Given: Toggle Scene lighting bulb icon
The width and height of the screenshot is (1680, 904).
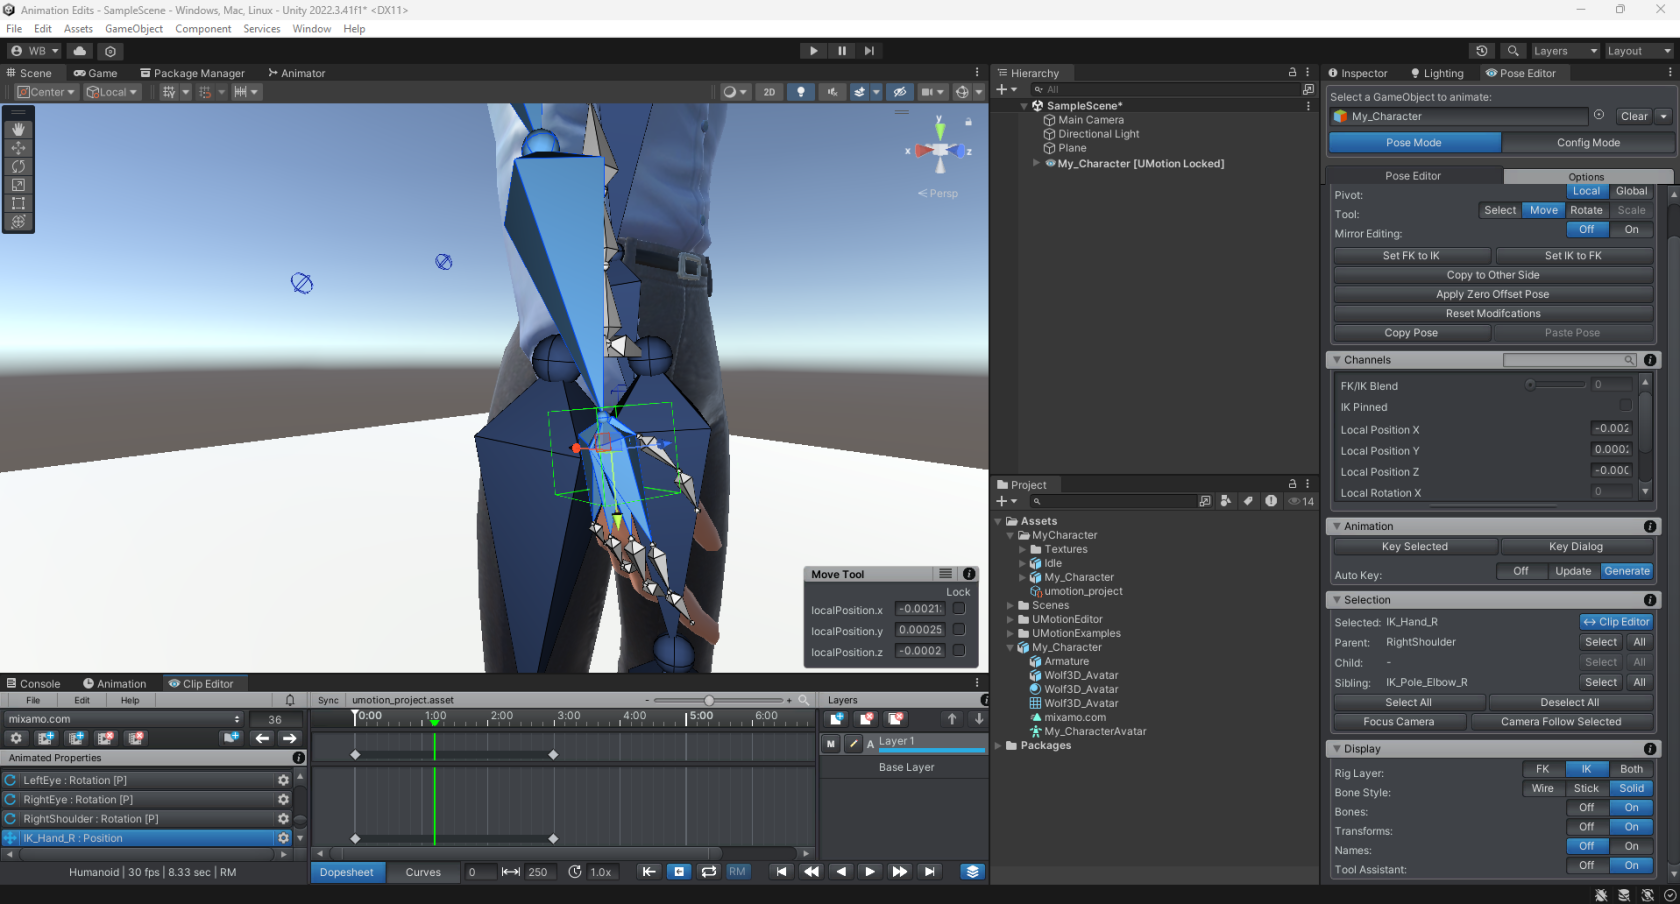Looking at the screenshot, I should pos(800,92).
